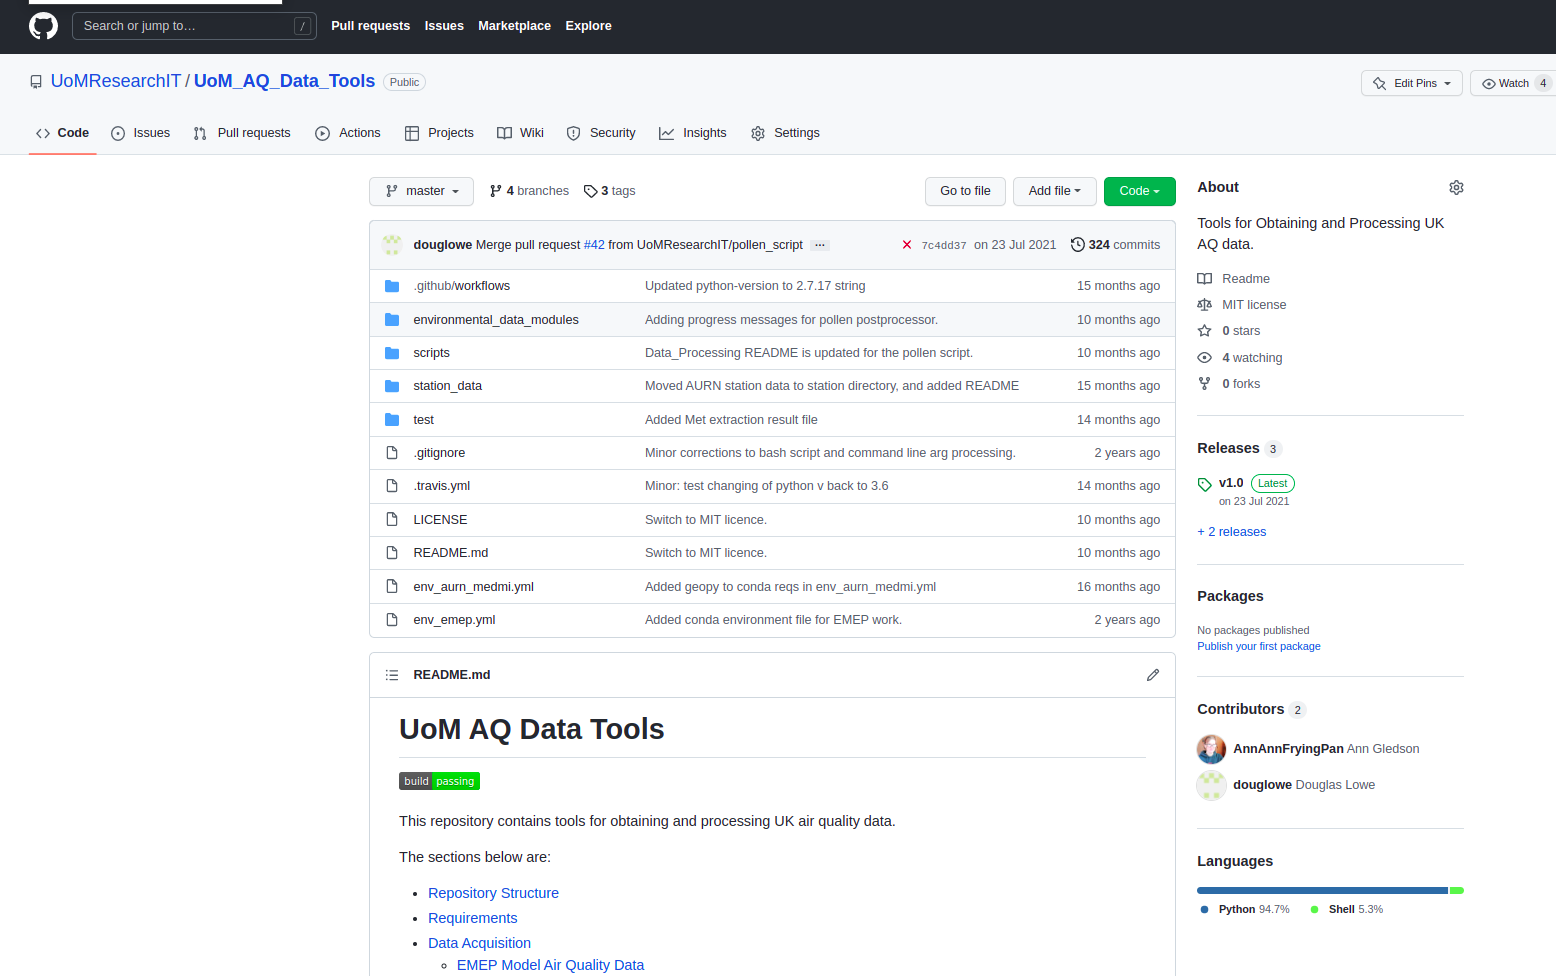Click the scripts folder icon

coord(392,353)
